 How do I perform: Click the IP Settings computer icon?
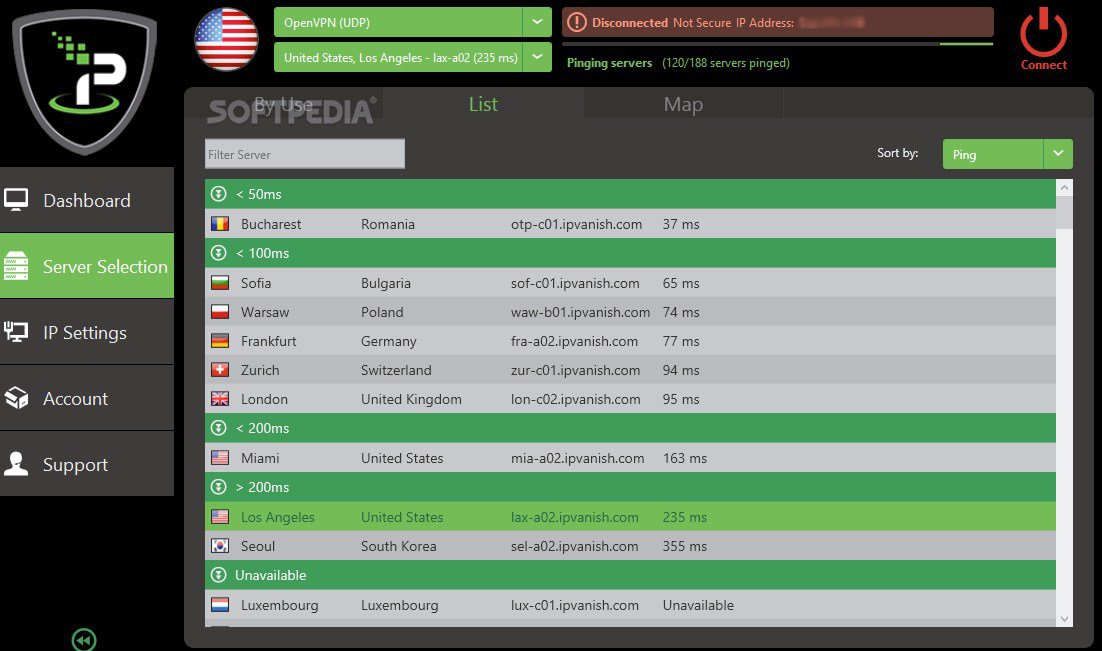pyautogui.click(x=16, y=332)
